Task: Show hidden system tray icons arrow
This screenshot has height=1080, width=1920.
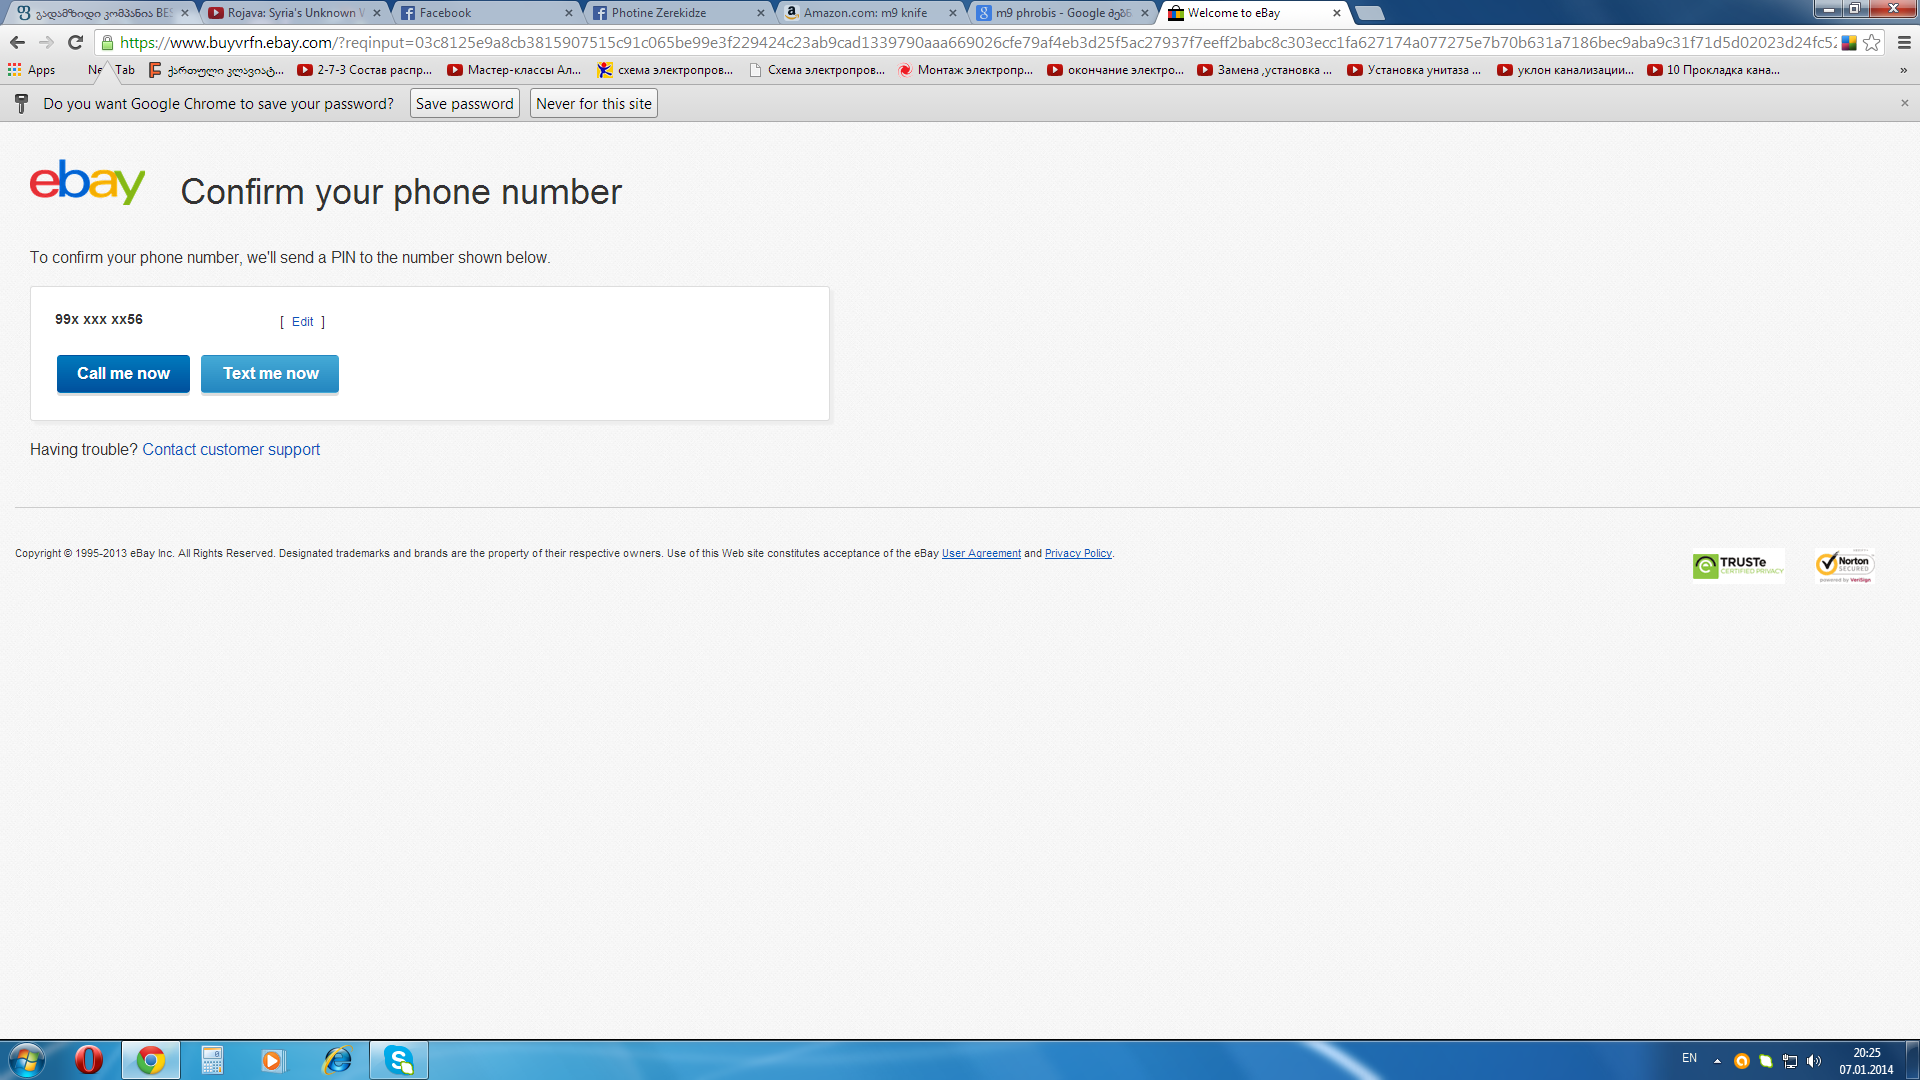Action: pos(1717,1060)
